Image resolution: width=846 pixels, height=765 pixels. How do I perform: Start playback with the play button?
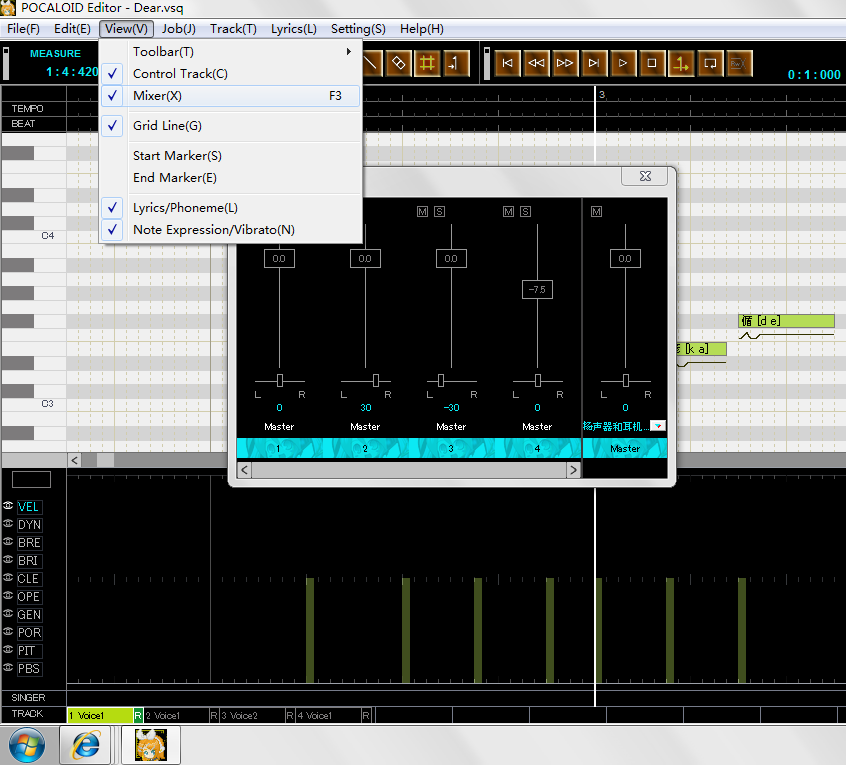point(623,63)
